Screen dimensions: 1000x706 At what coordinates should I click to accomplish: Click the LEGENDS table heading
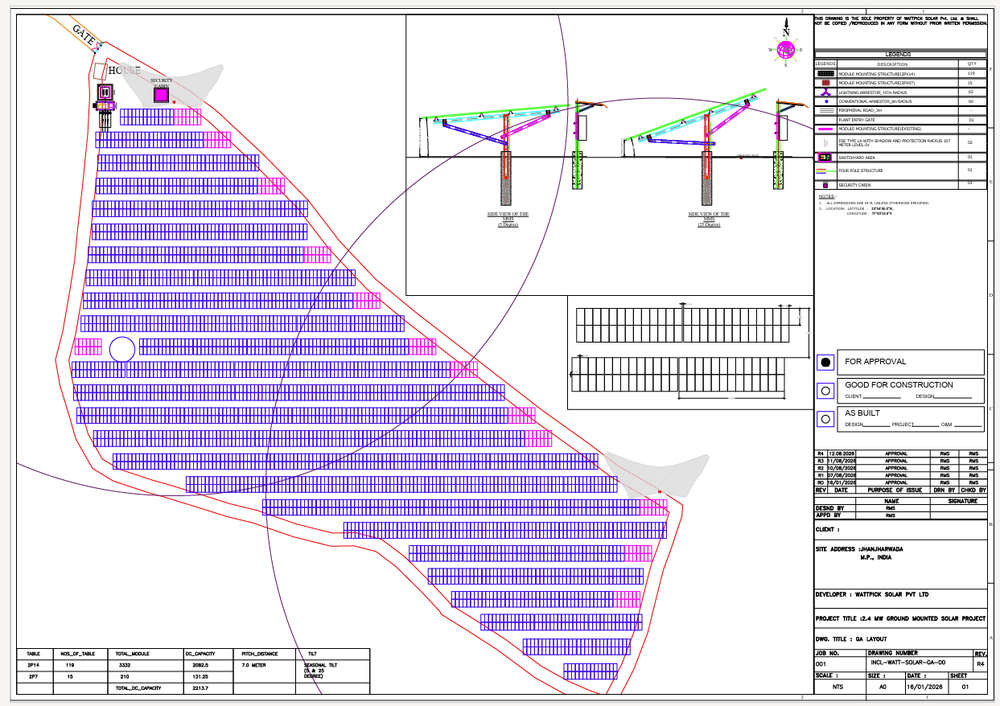tap(898, 54)
